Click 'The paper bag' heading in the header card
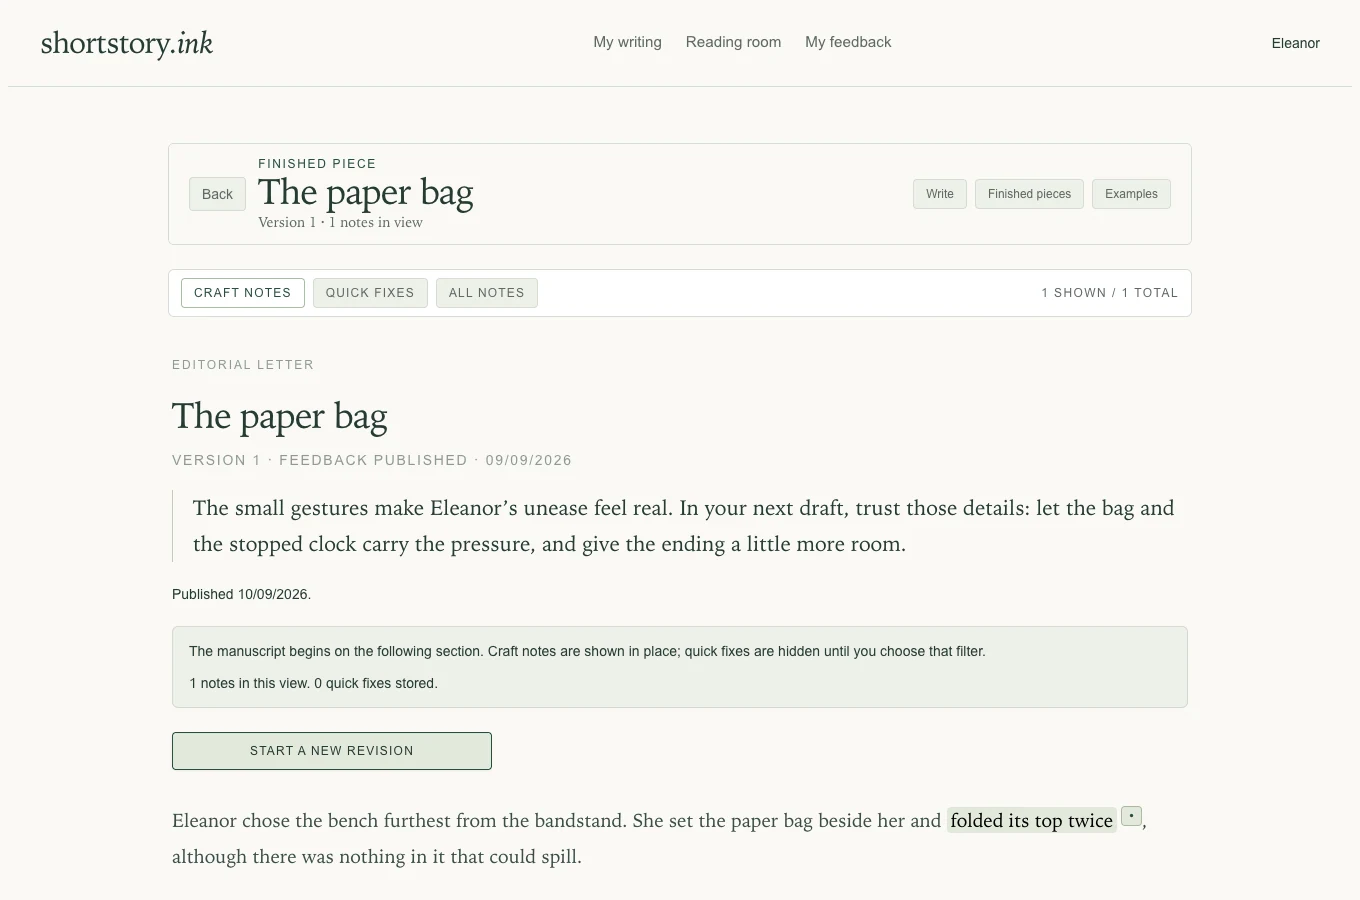This screenshot has height=900, width=1360. click(365, 192)
